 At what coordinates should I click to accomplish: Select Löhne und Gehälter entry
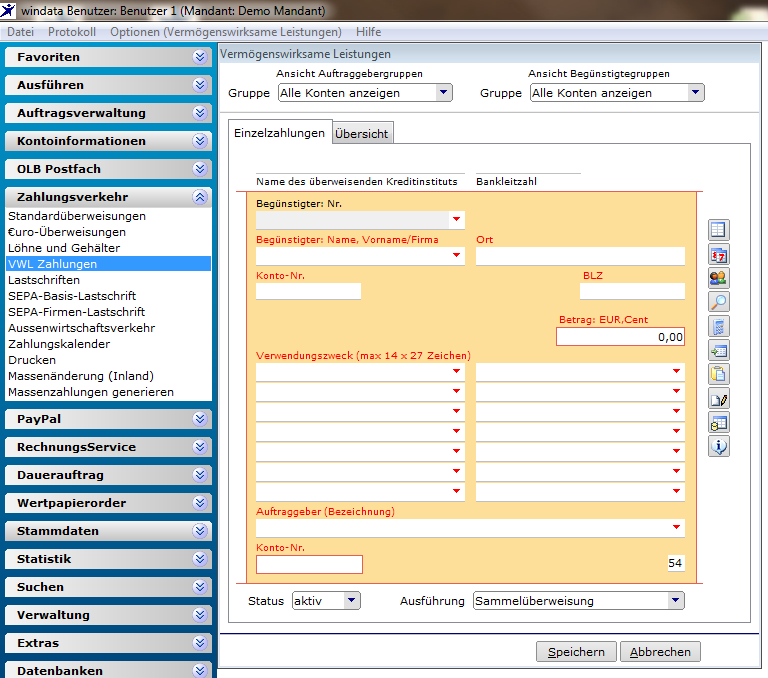(64, 248)
